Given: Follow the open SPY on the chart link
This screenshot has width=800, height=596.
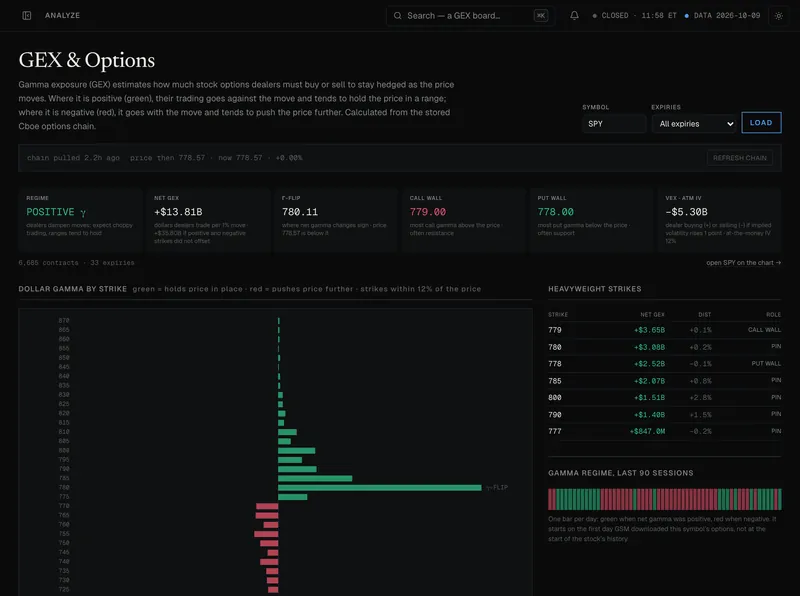Looking at the screenshot, I should pyautogui.click(x=743, y=263).
